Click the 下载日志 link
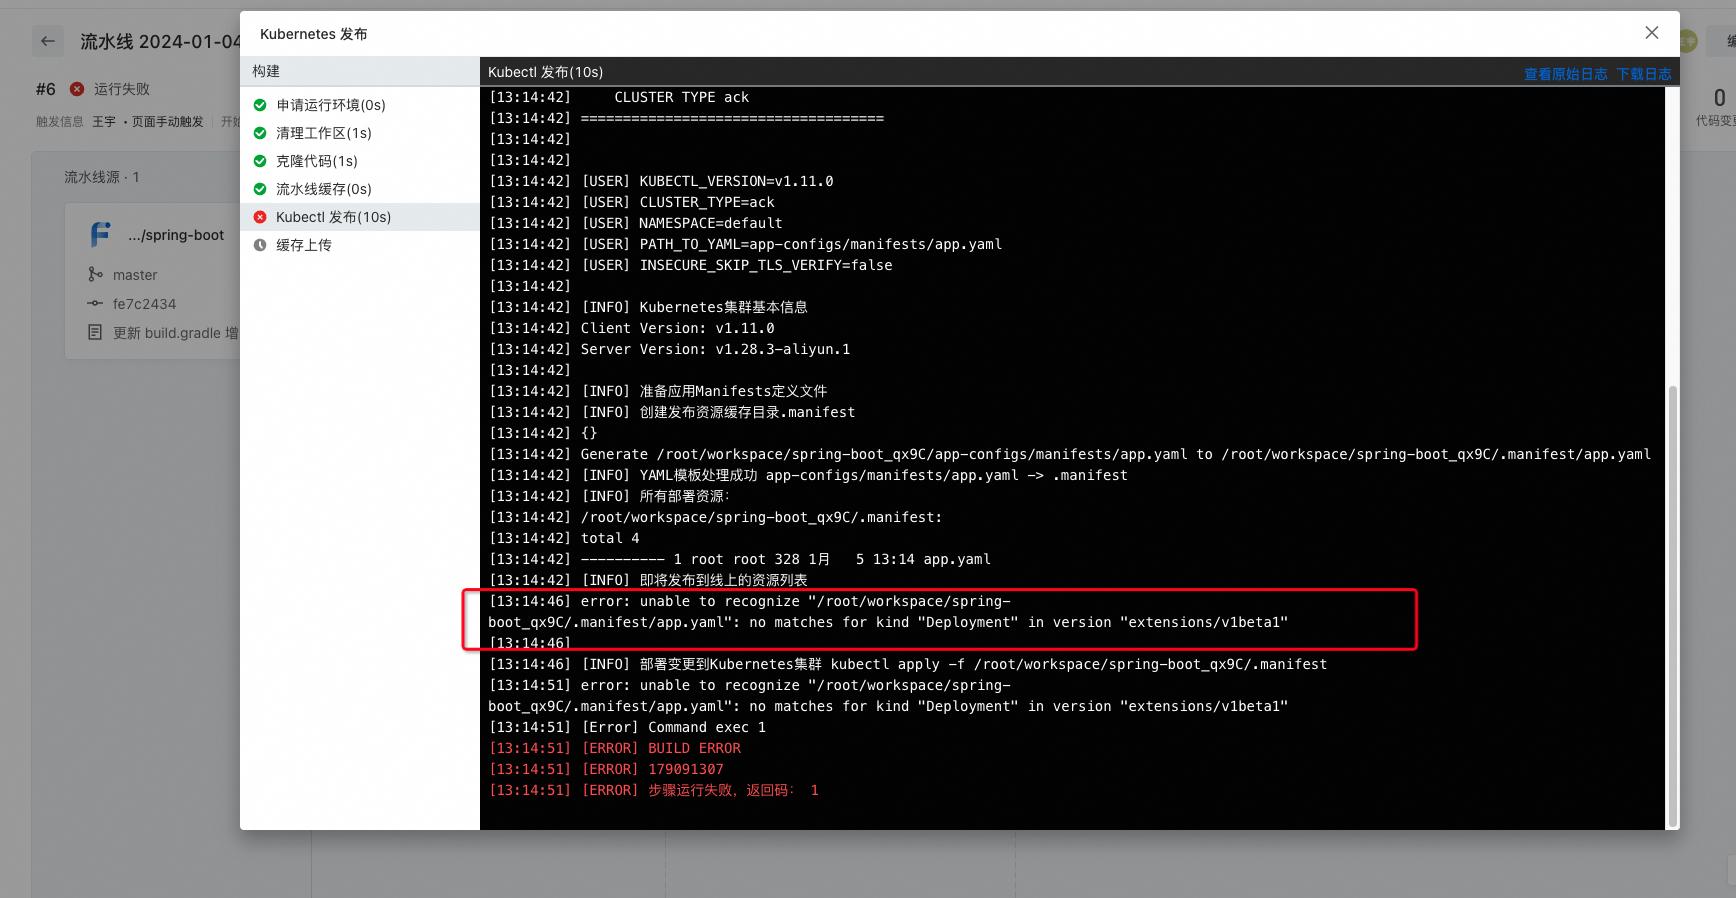The height and width of the screenshot is (898, 1736). coord(1644,74)
